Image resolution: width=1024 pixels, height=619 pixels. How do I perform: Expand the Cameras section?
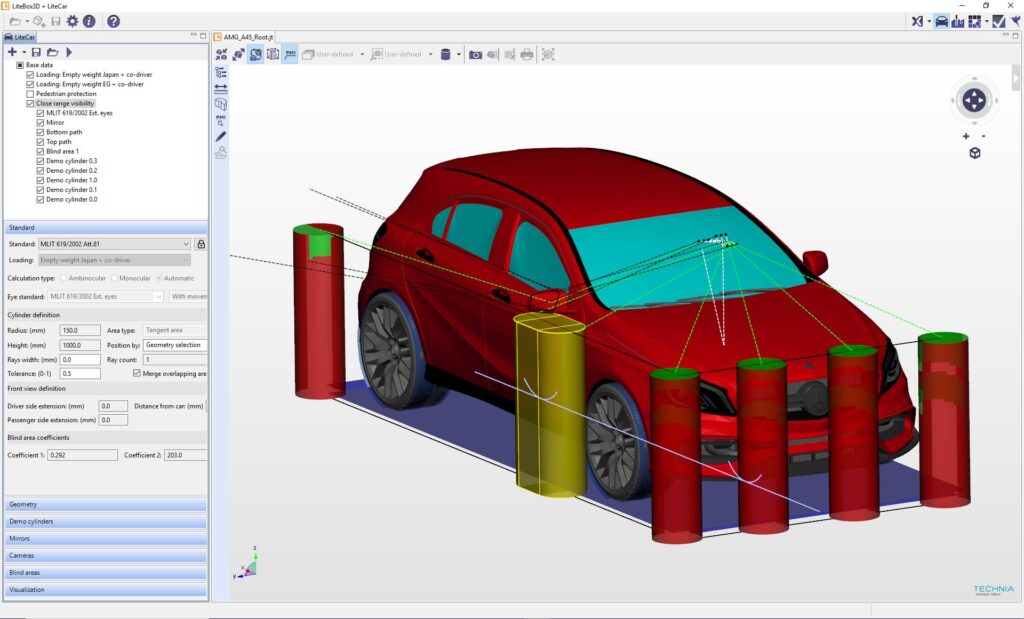tap(106, 555)
